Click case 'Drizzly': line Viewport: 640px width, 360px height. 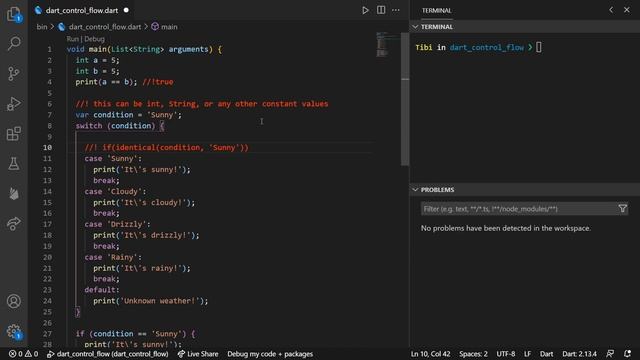point(118,224)
